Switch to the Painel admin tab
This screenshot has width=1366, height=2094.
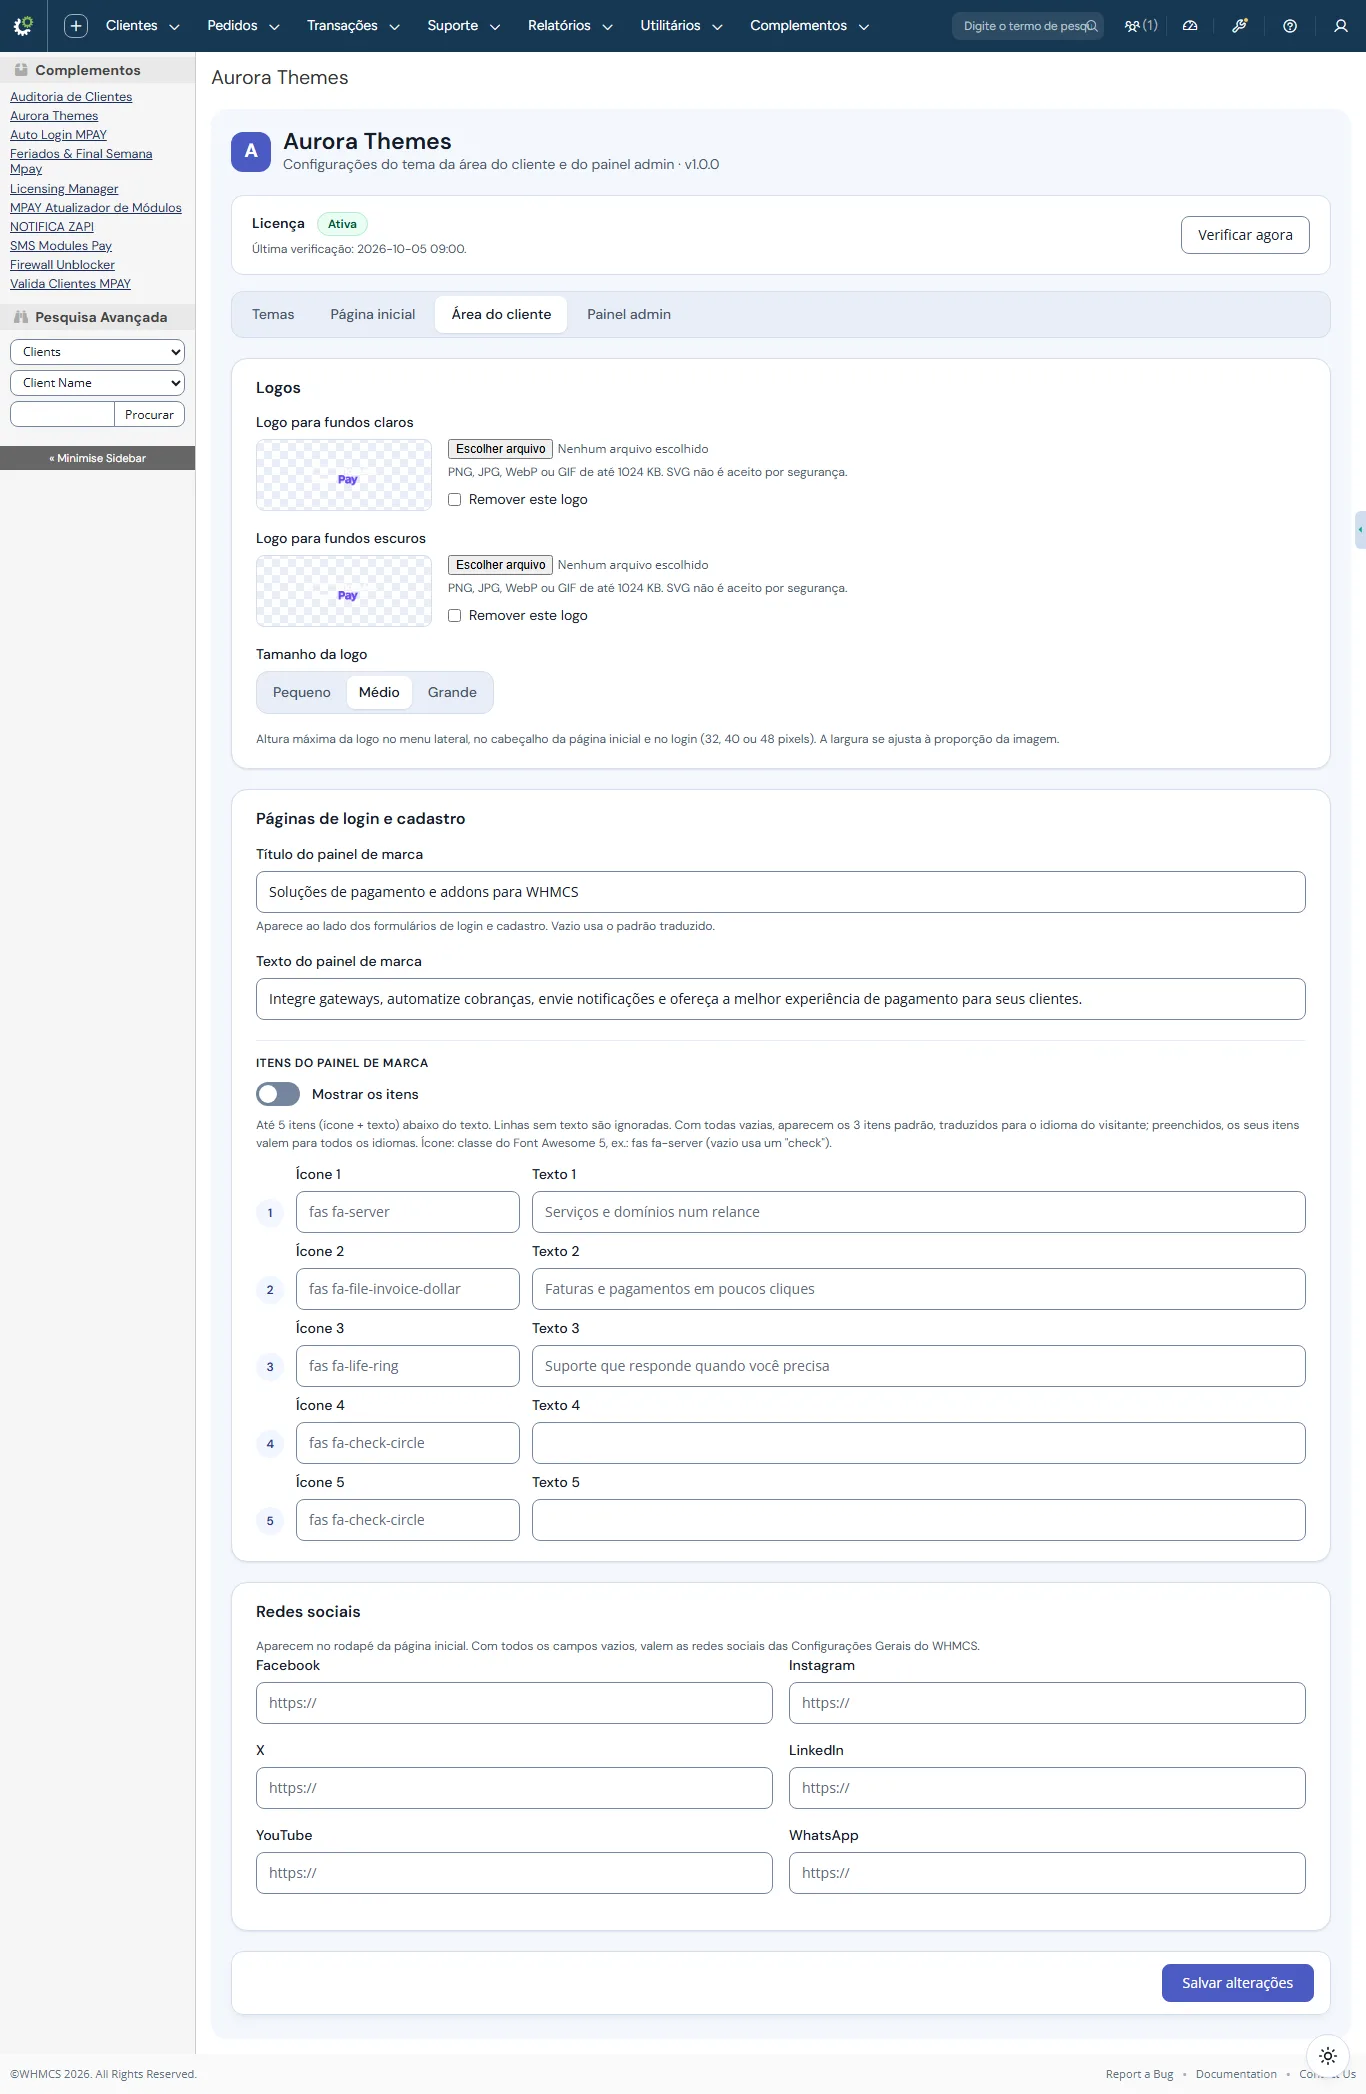pyautogui.click(x=629, y=314)
